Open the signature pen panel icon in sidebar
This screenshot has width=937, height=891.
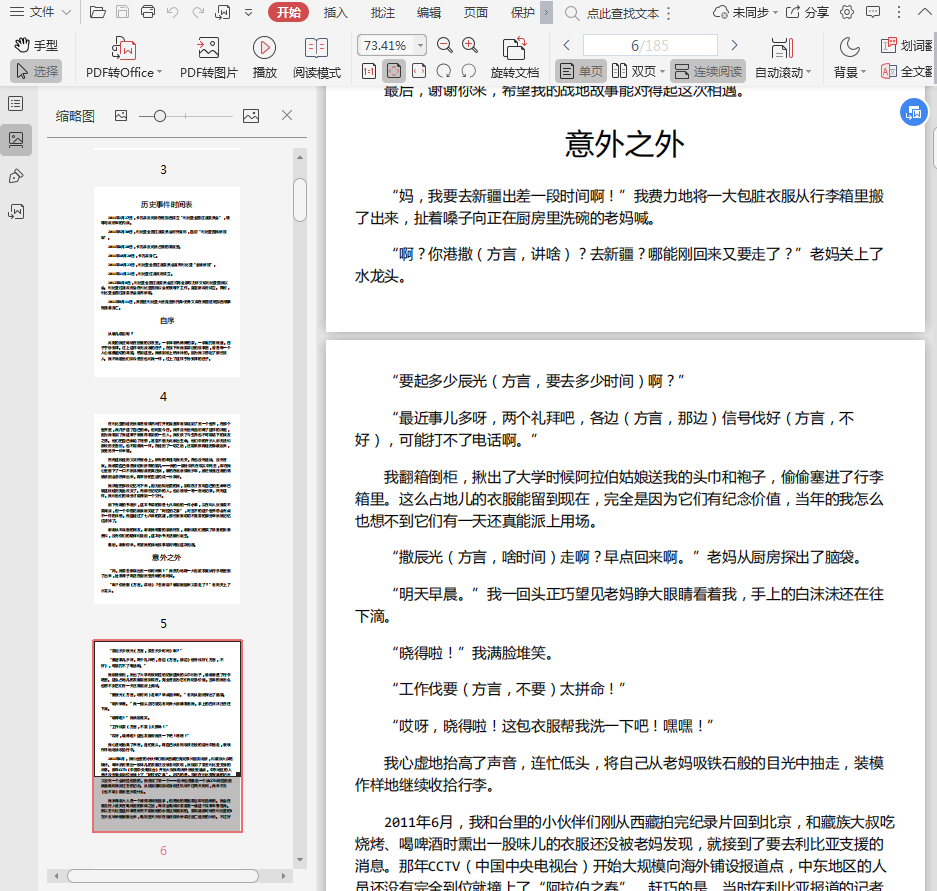16,176
